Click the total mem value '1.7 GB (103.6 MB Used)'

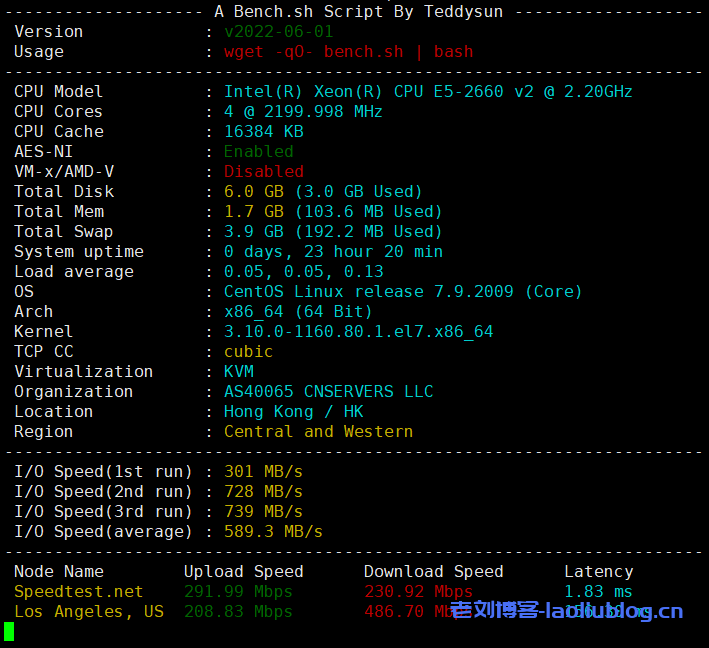click(333, 211)
